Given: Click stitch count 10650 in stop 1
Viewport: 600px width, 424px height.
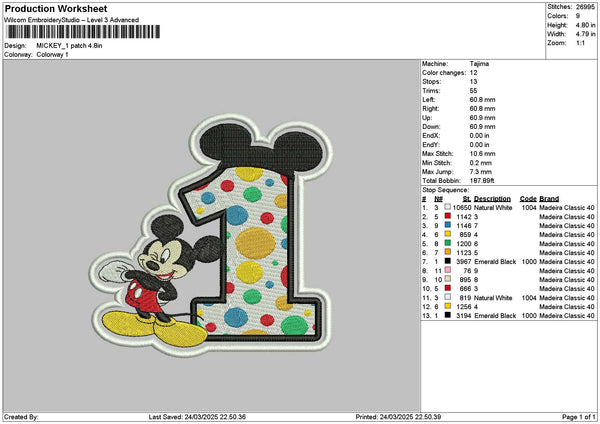Looking at the screenshot, I should (462, 207).
